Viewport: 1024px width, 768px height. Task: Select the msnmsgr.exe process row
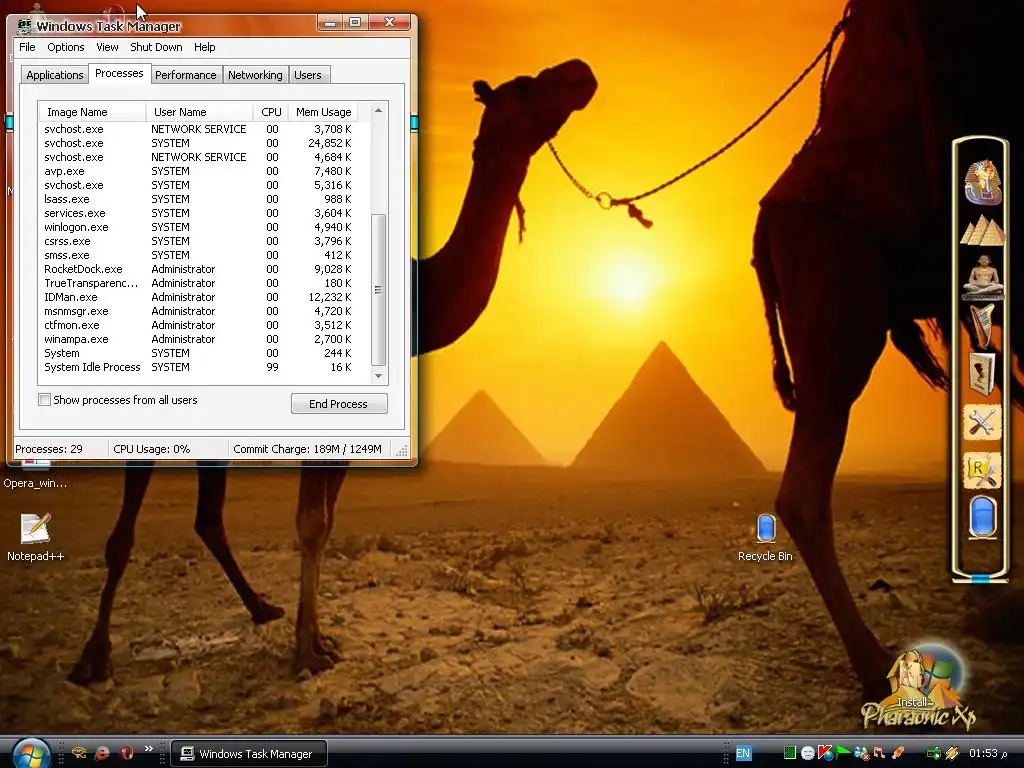point(198,312)
